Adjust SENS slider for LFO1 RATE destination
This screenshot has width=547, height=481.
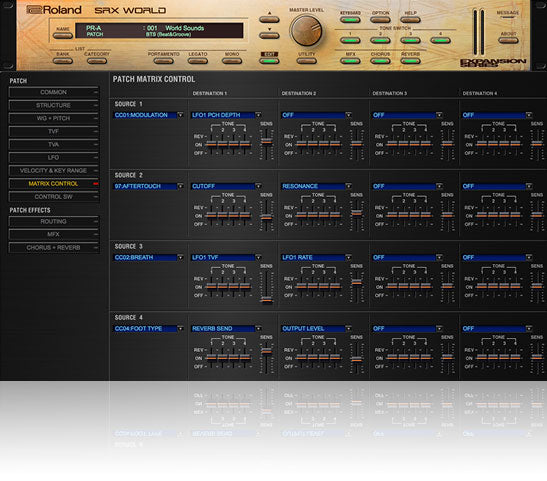point(357,282)
